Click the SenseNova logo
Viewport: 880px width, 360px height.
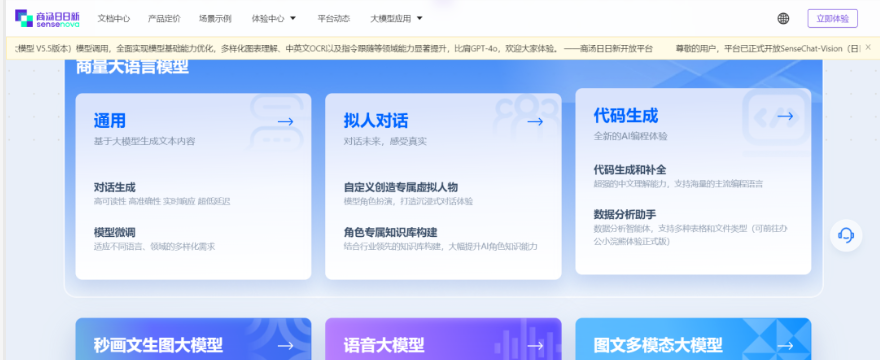pyautogui.click(x=47, y=18)
